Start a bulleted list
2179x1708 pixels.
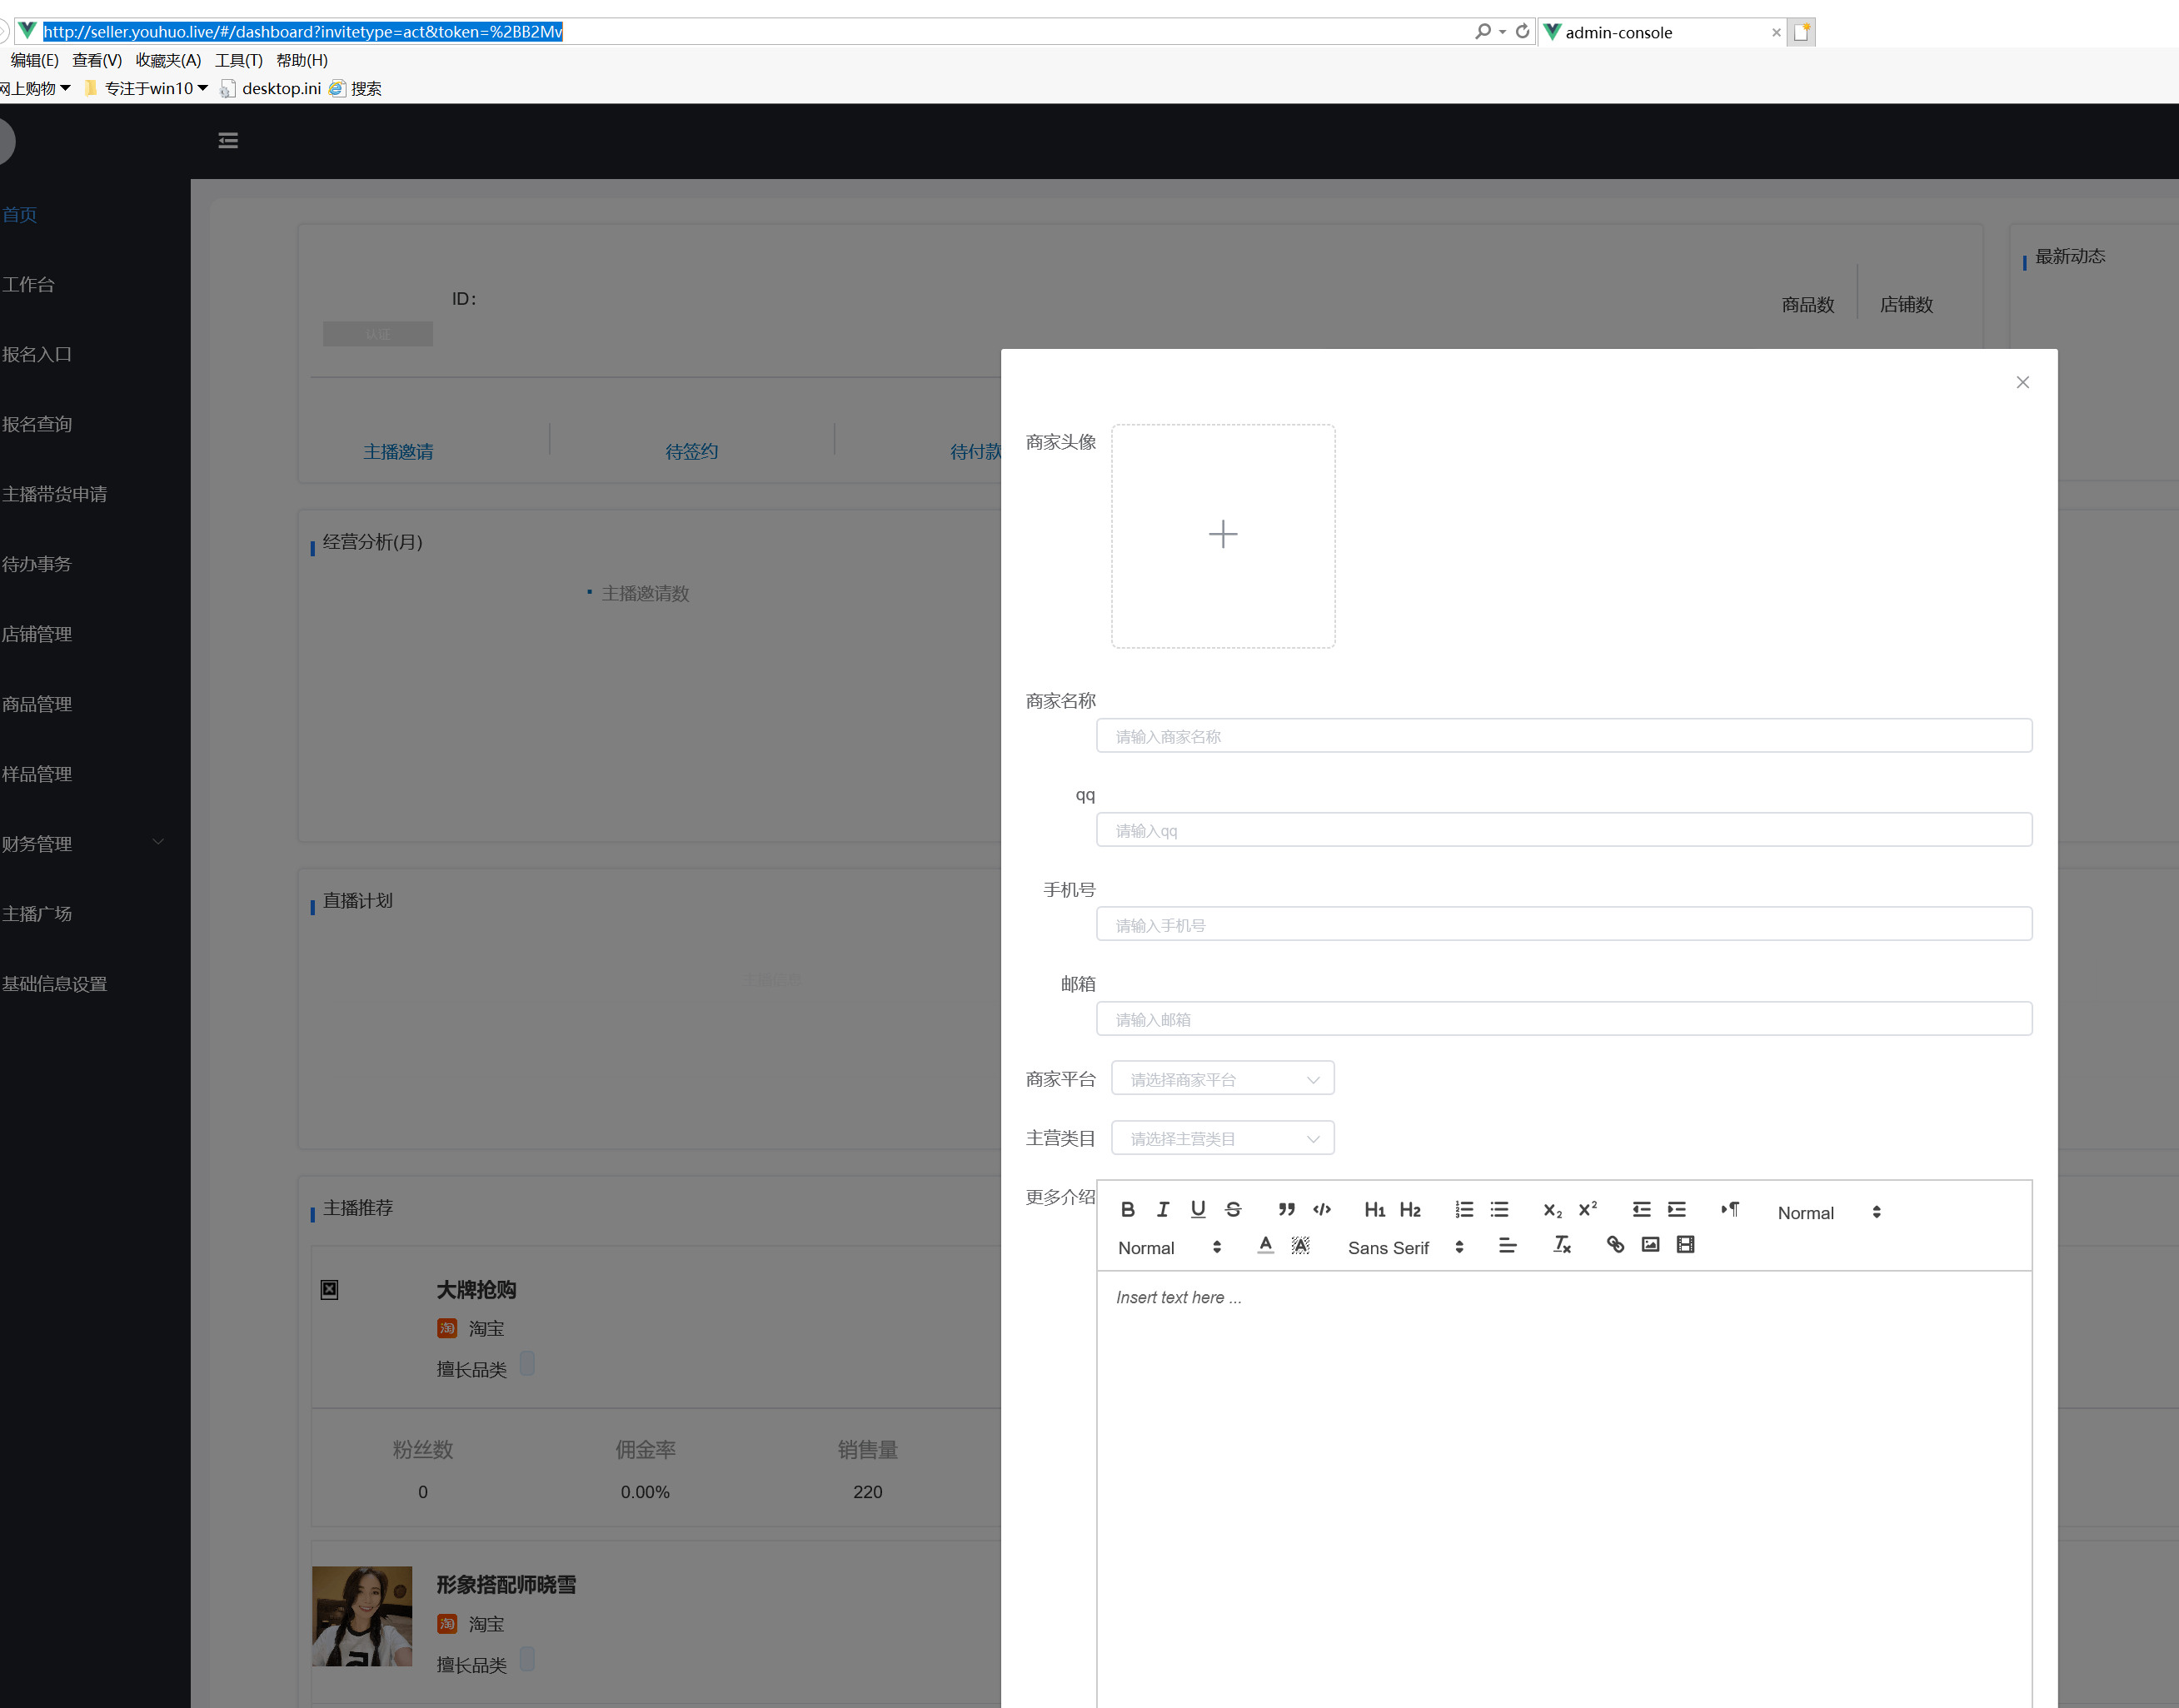click(x=1499, y=1210)
